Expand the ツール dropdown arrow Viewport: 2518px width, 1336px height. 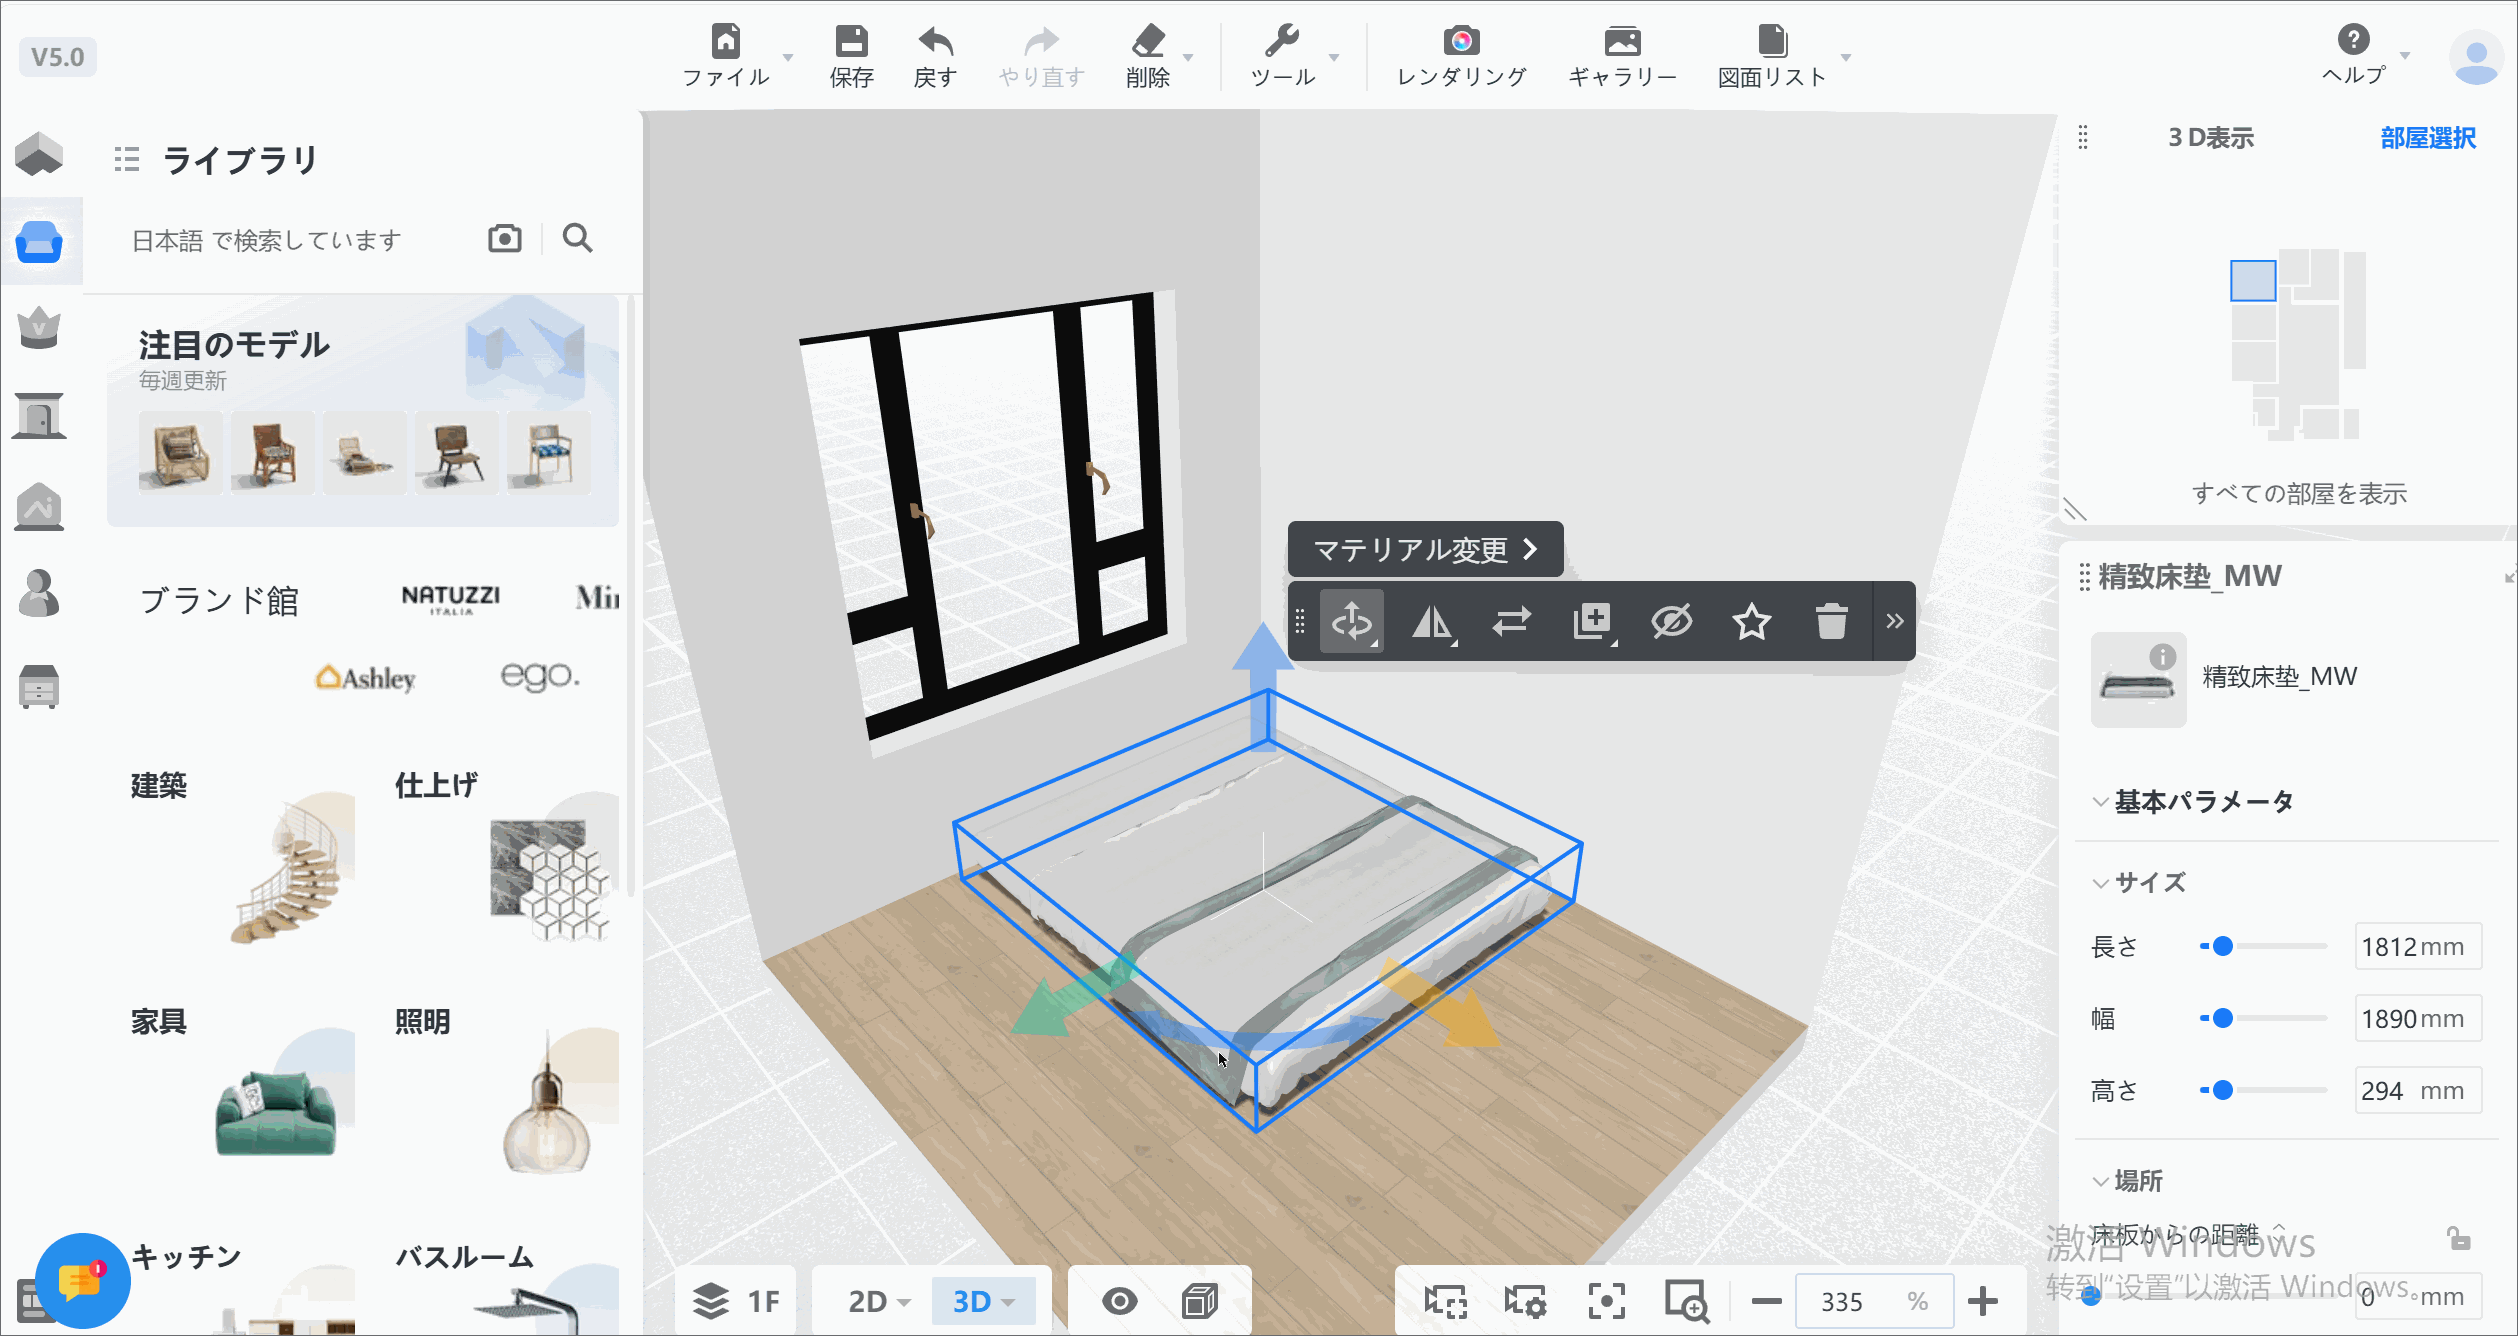click(1334, 57)
